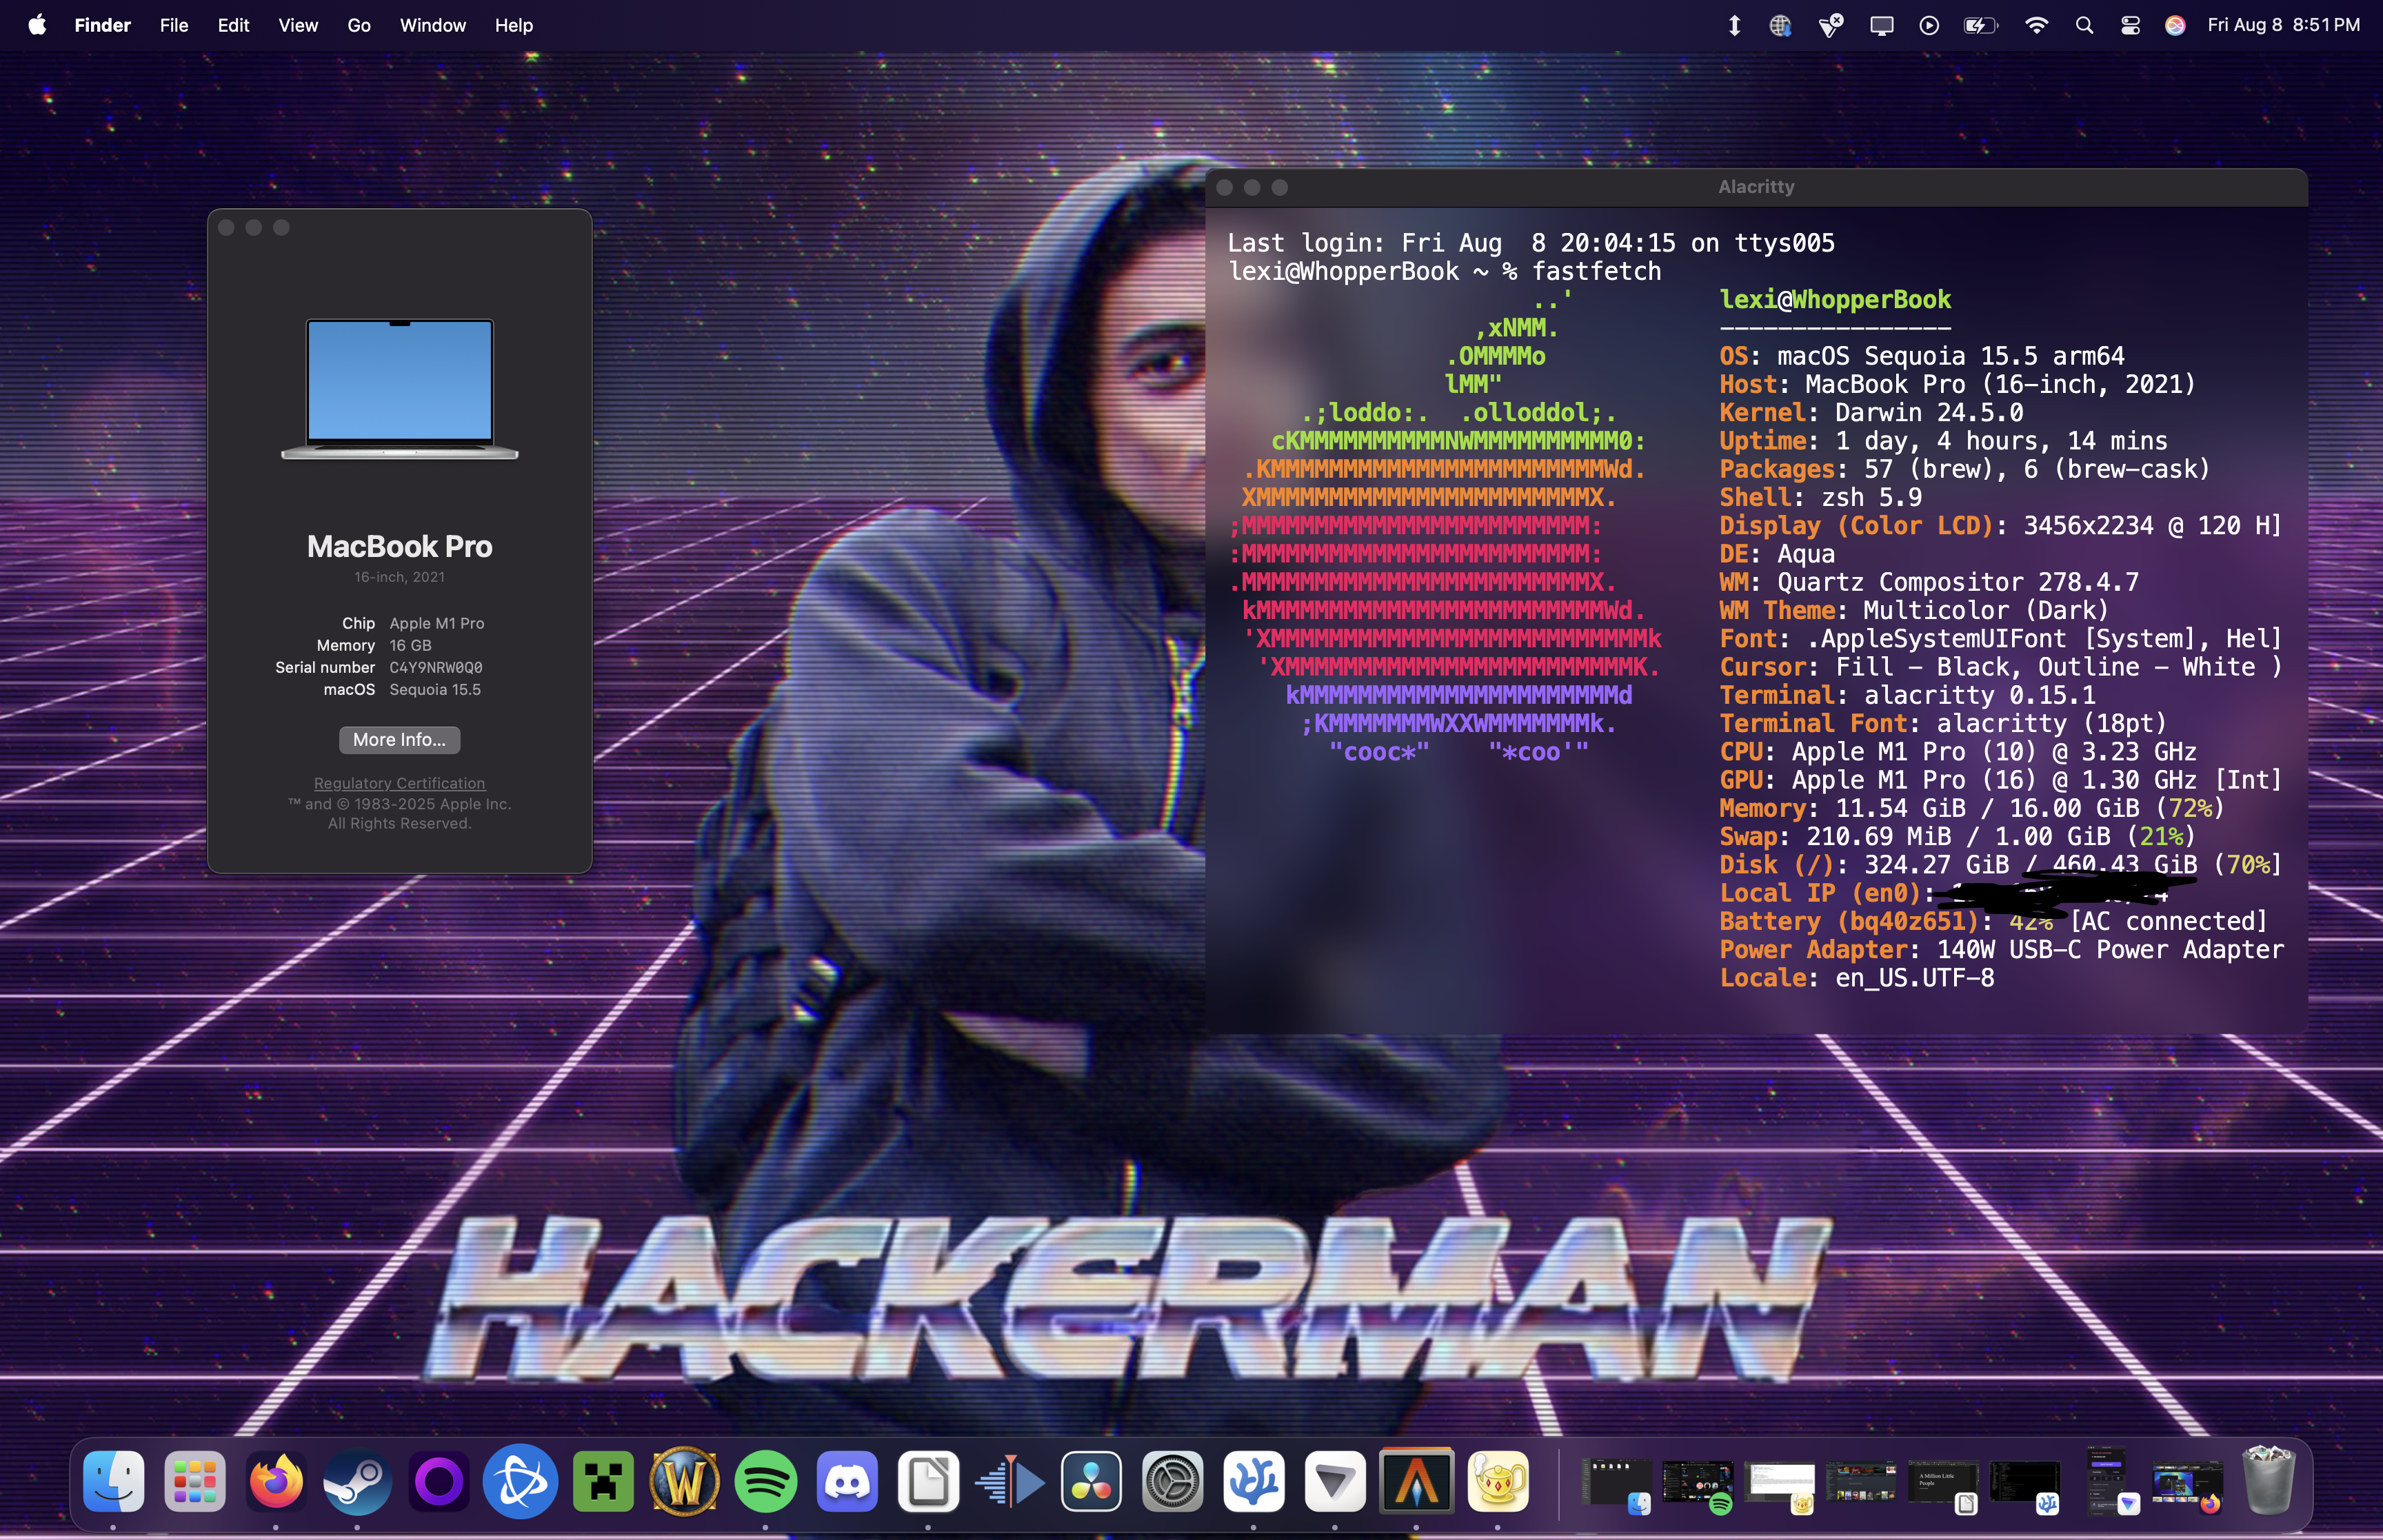Click More Info... in About This Mac

(x=399, y=739)
